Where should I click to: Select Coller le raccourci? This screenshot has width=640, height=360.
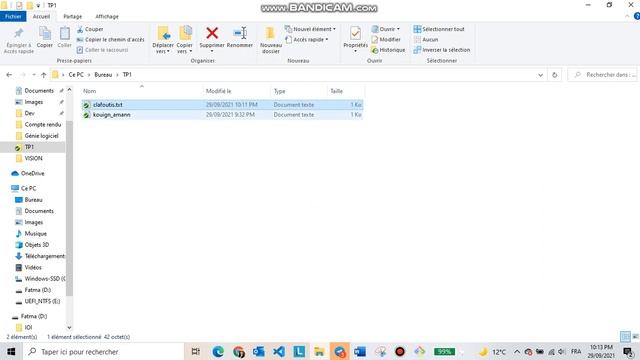click(x=102, y=50)
